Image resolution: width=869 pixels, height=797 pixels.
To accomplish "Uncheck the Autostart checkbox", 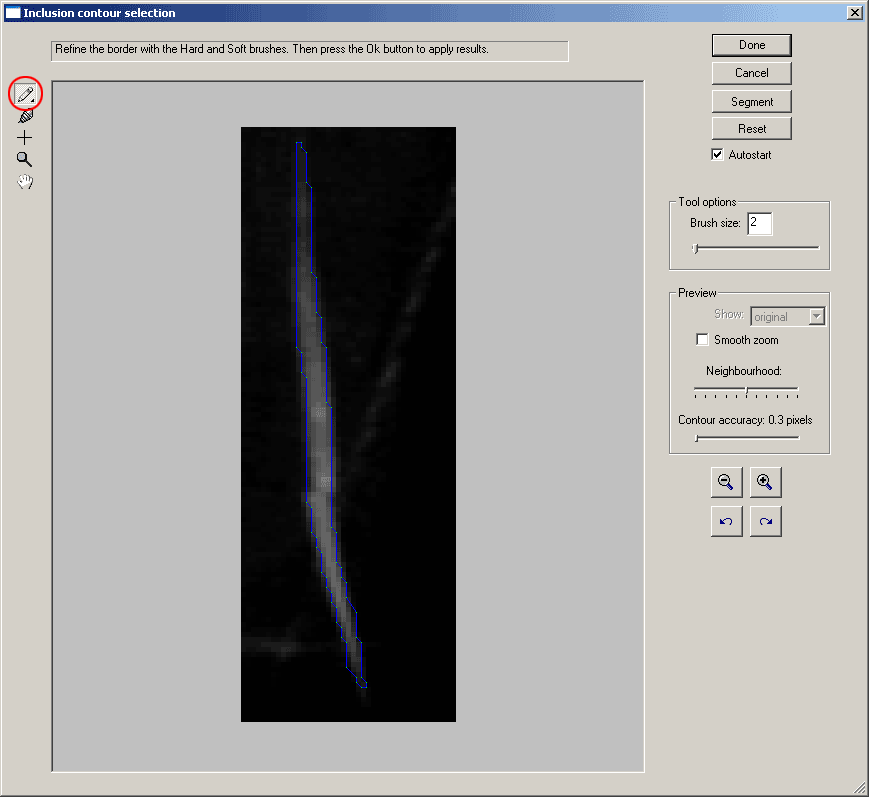I will pos(717,155).
